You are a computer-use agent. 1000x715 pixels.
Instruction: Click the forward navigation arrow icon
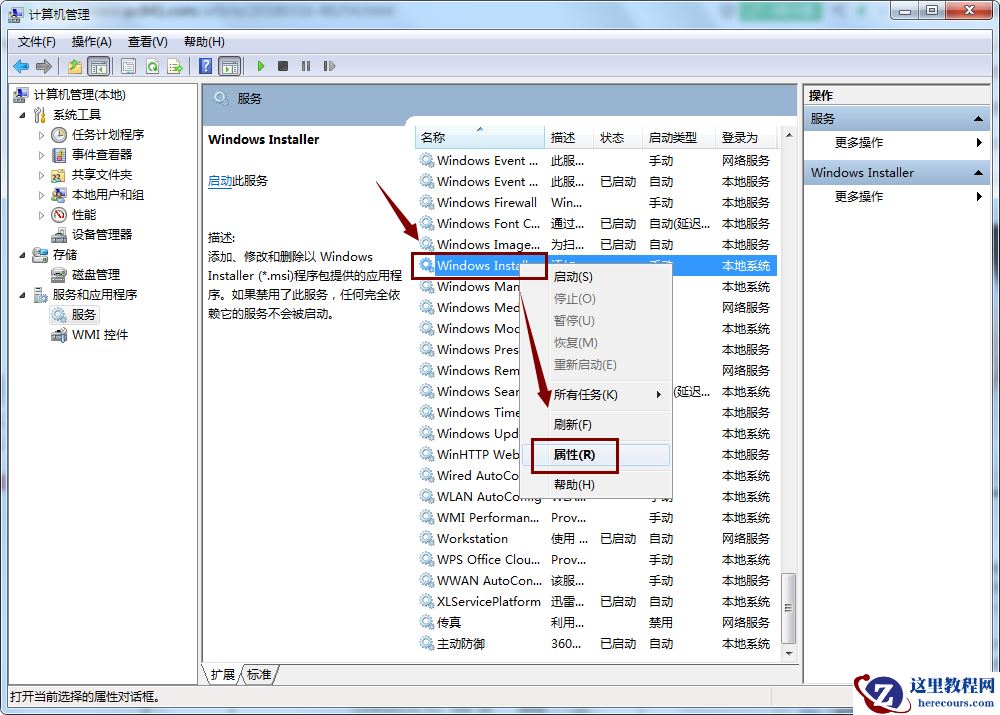(x=44, y=66)
